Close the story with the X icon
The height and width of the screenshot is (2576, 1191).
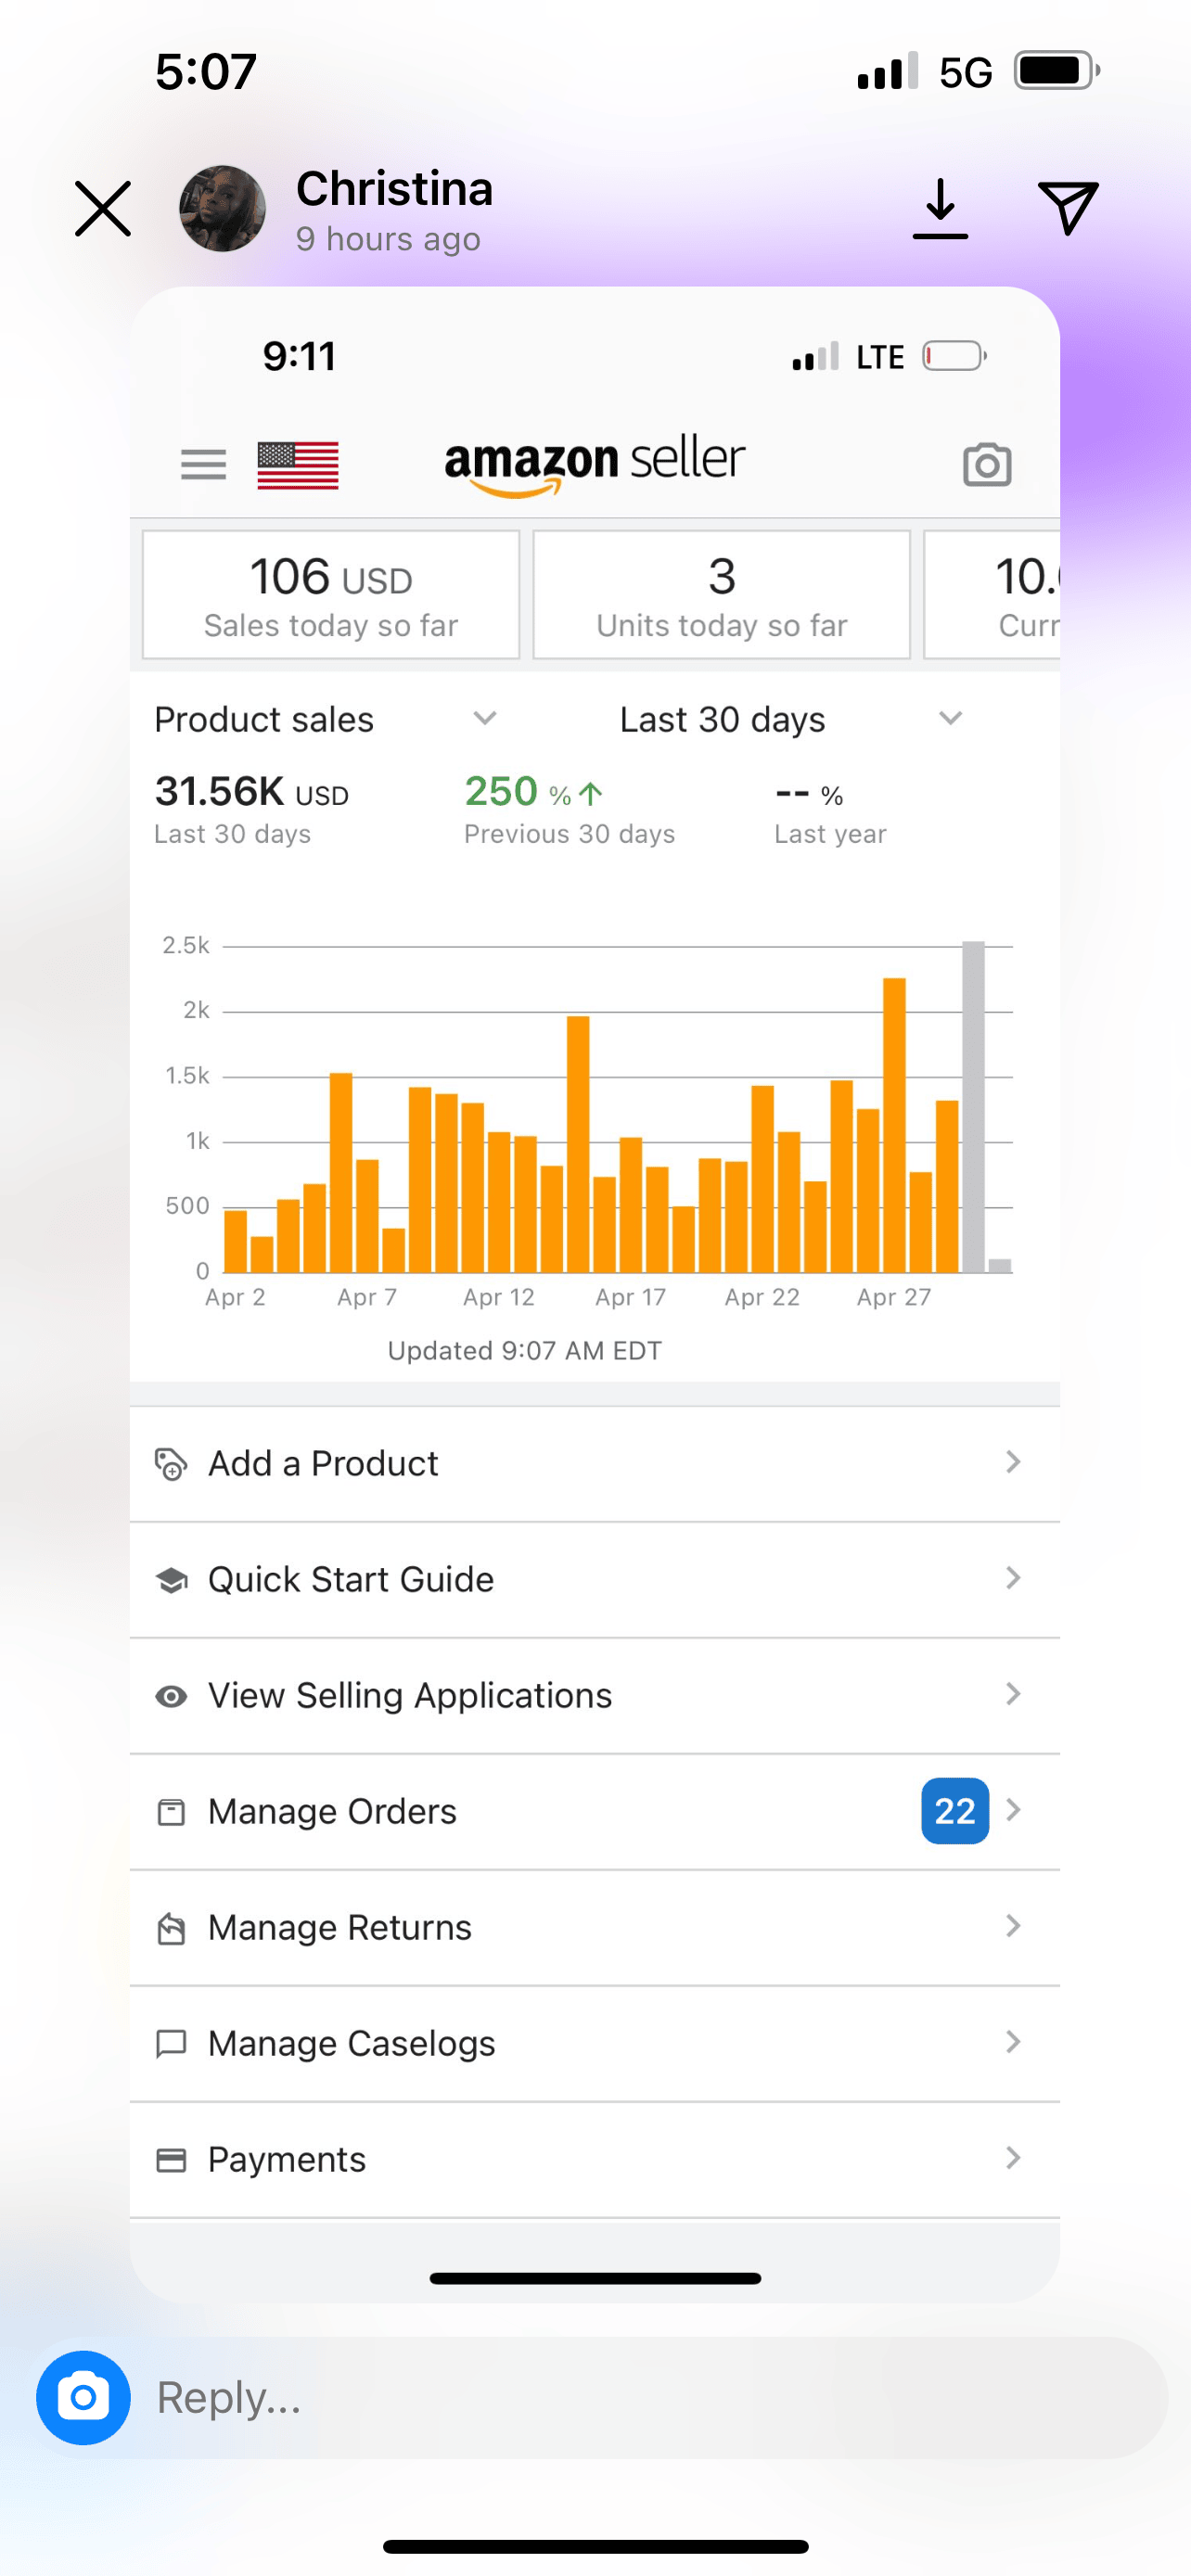[x=103, y=208]
